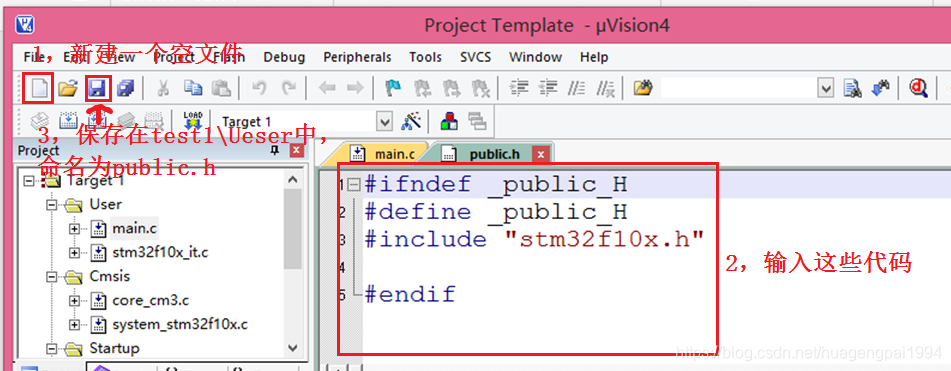This screenshot has height=371, width=951.
Task: Unindent the selected lines
Action: point(548,89)
